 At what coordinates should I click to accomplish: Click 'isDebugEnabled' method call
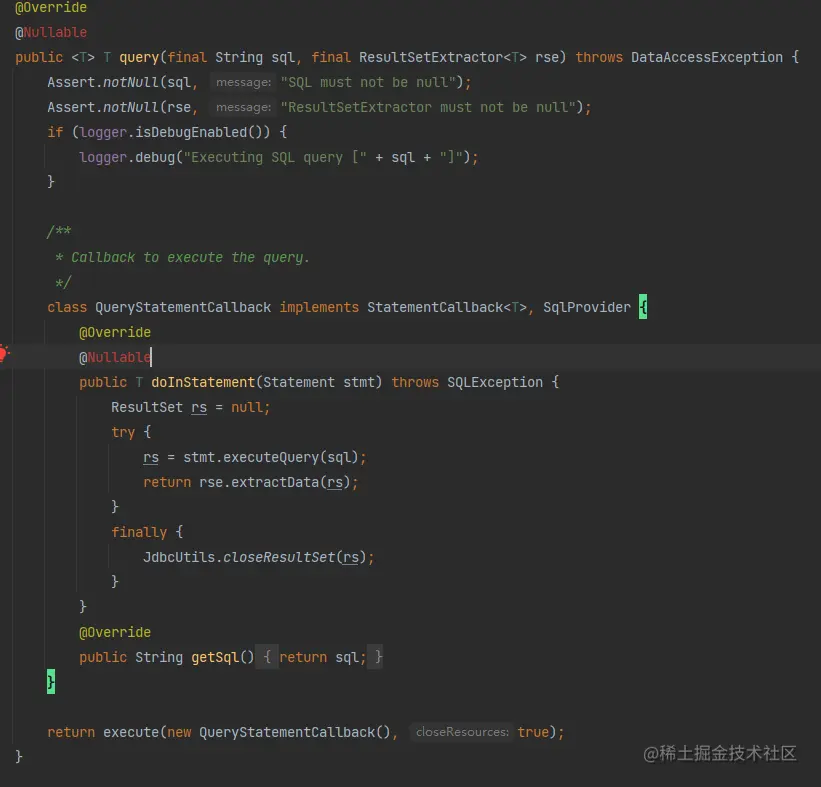191,132
